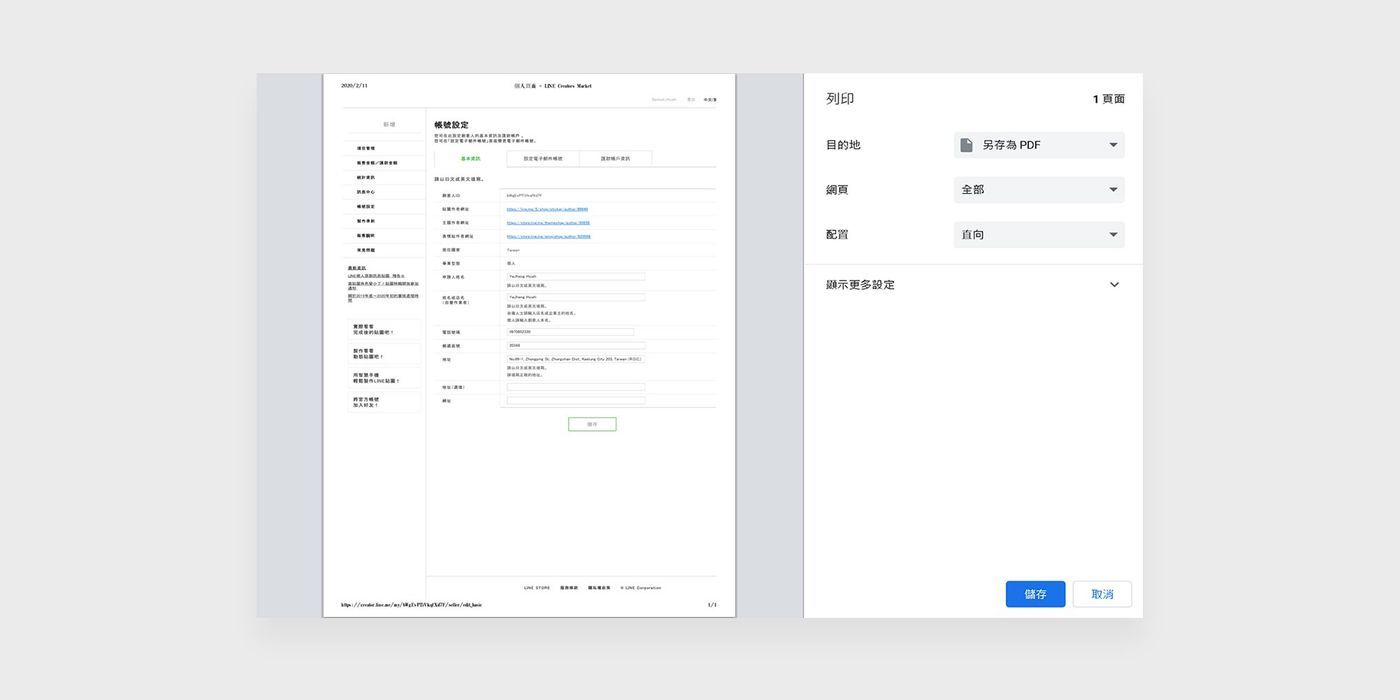The image size is (1400, 700).
Task: Click the 設定電子郵件帳號 tab in preview
Action: point(543,159)
